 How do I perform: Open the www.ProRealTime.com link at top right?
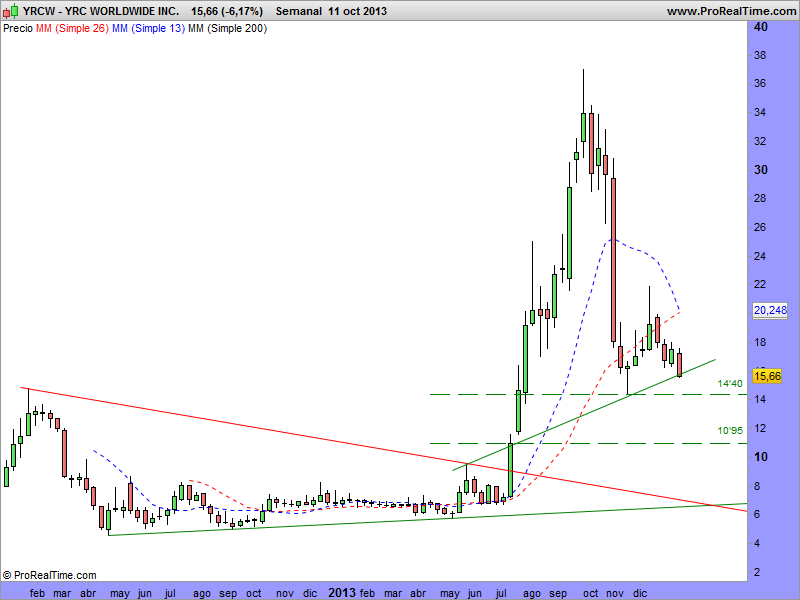(730, 11)
